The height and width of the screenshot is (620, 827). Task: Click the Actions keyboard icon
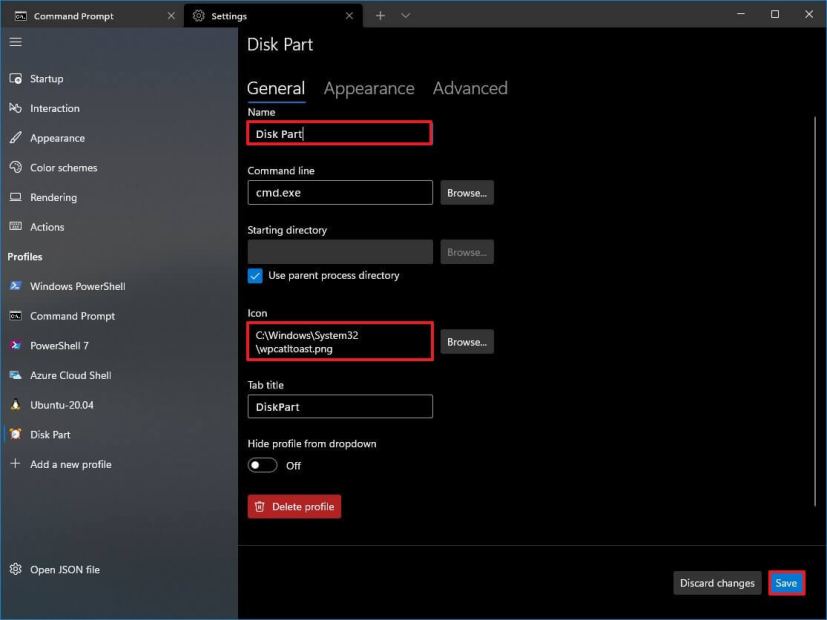(x=15, y=226)
